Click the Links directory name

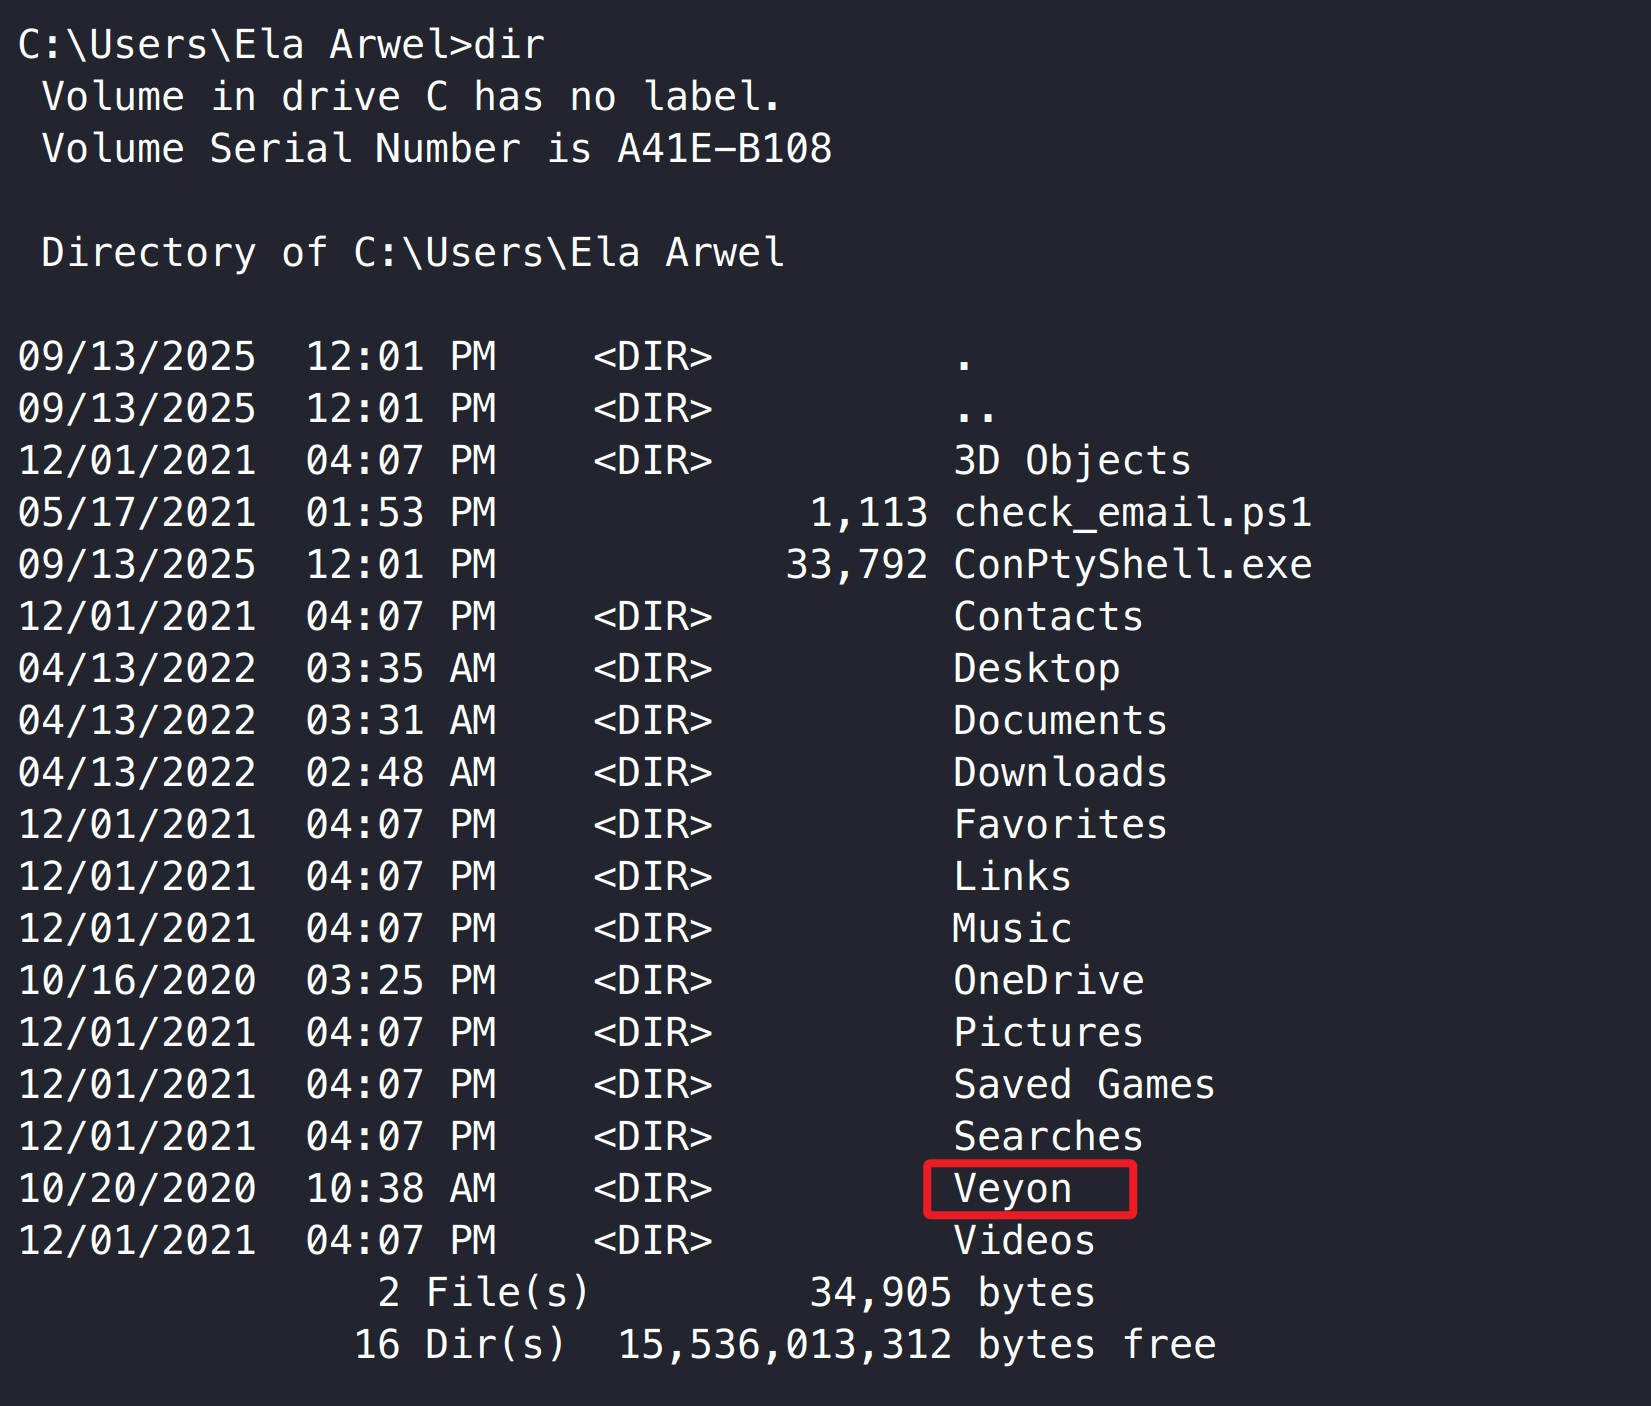1012,877
